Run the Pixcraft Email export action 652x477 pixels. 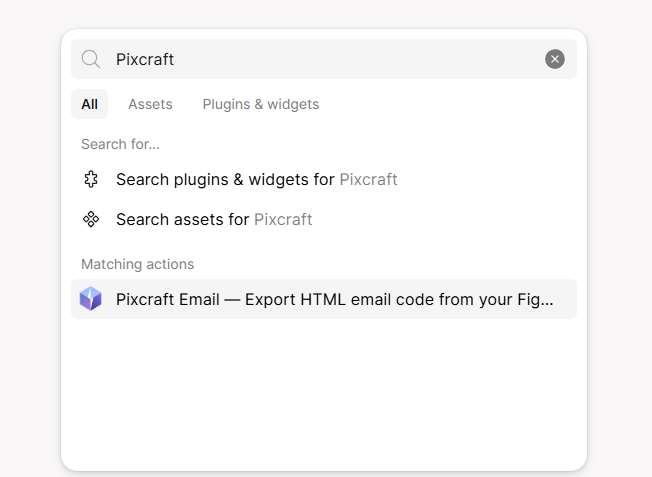(324, 299)
